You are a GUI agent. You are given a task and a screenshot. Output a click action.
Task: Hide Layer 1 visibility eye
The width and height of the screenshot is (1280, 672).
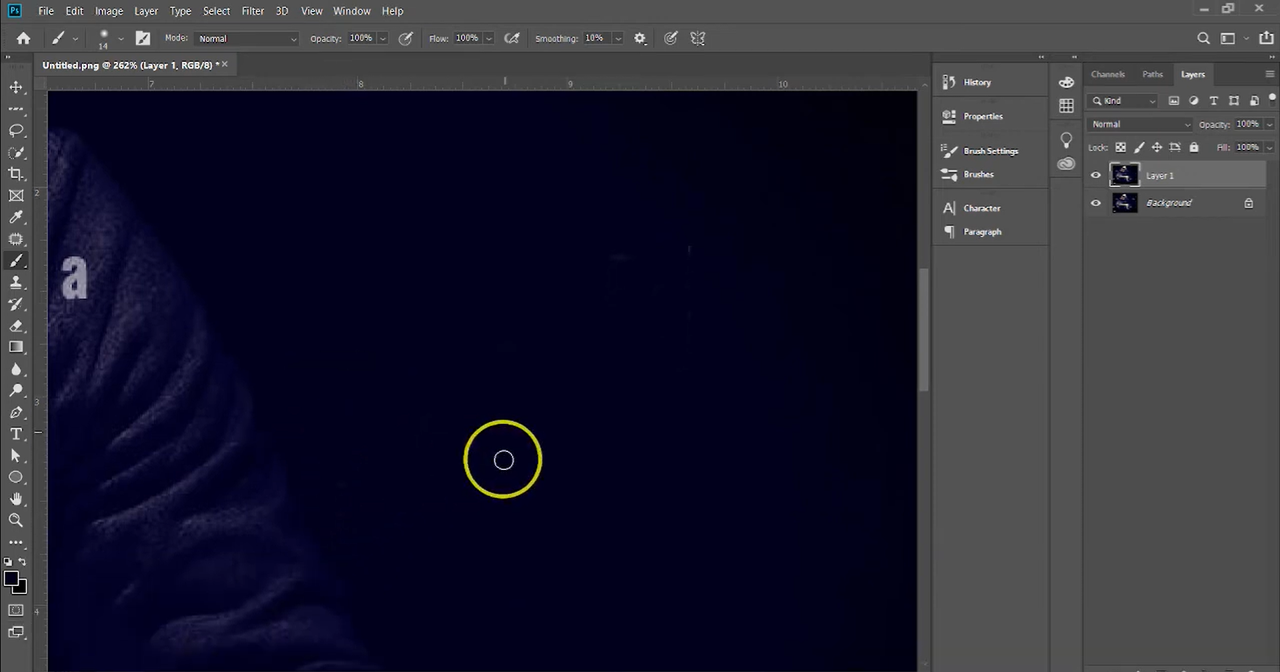pyautogui.click(x=1096, y=176)
